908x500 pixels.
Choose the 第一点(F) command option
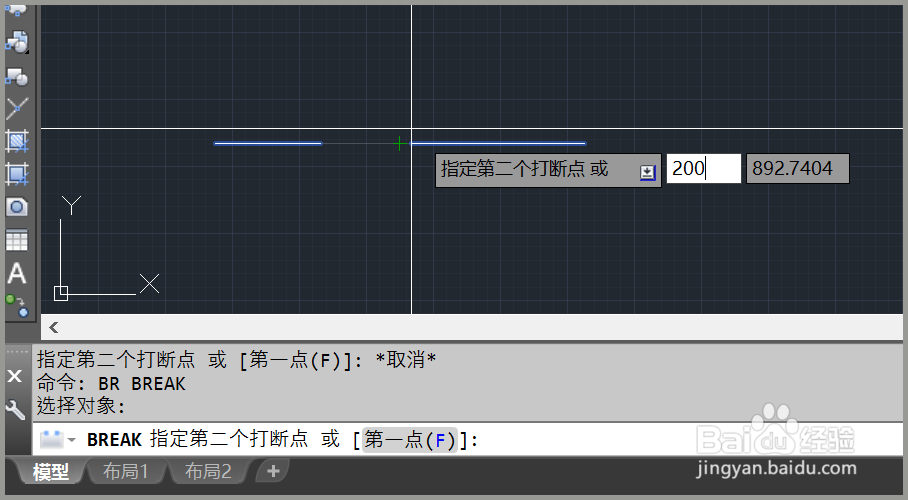[x=410, y=440]
